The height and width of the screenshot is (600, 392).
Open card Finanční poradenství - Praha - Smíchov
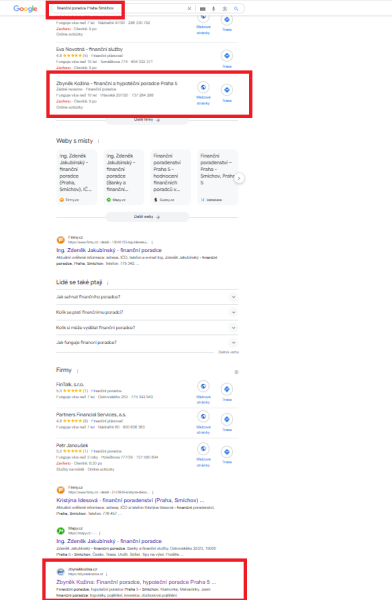[x=217, y=177]
